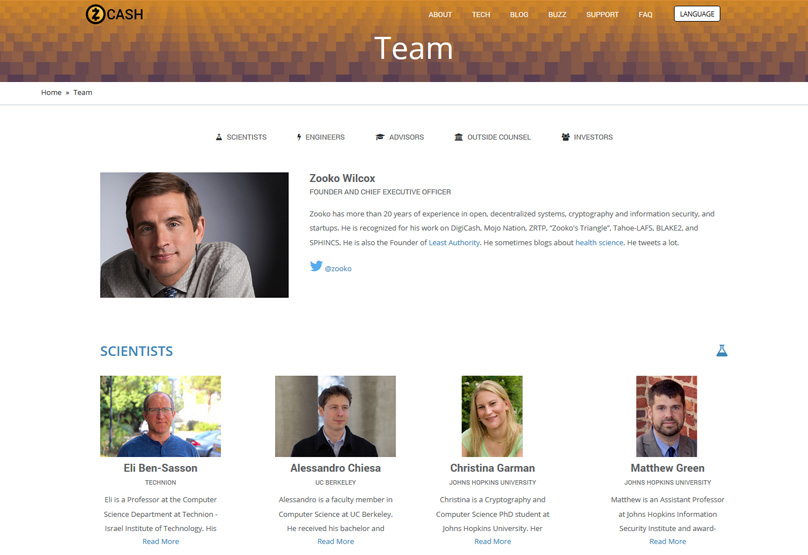Screen dimensions: 808x555
Task: Jump to Outside Counsel section label
Action: (499, 137)
